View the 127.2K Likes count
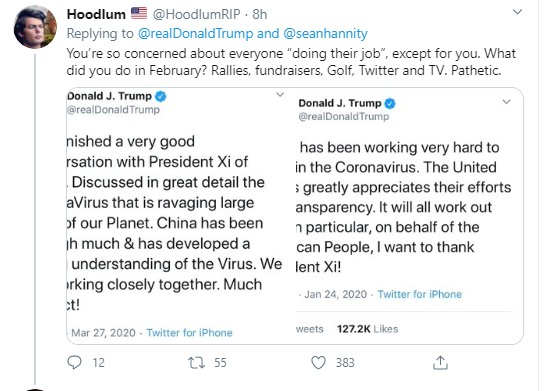The height and width of the screenshot is (391, 545). tap(367, 329)
